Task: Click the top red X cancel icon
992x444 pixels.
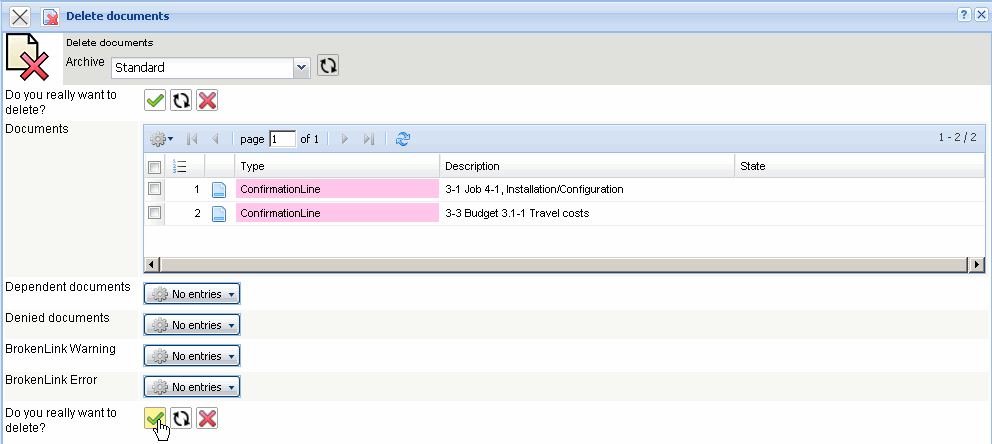Action: 207,100
